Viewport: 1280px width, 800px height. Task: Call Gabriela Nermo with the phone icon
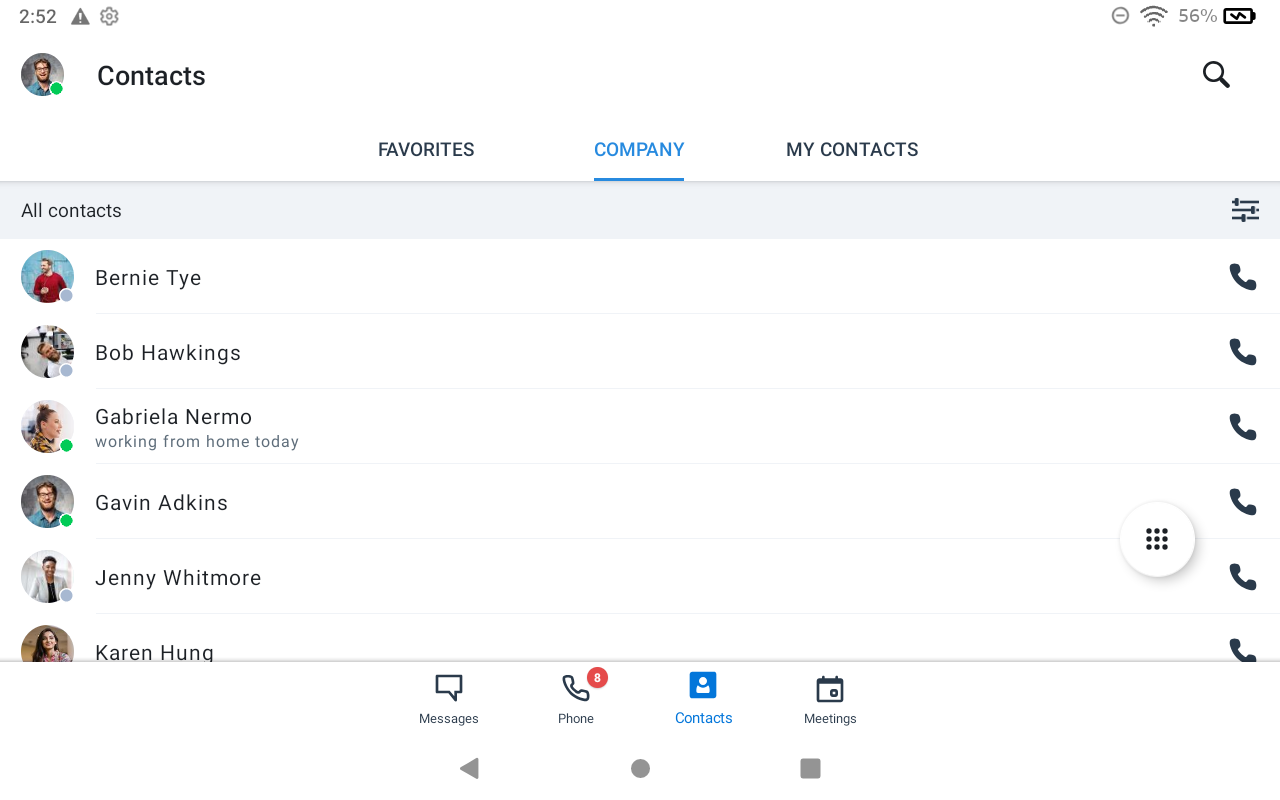[1242, 427]
